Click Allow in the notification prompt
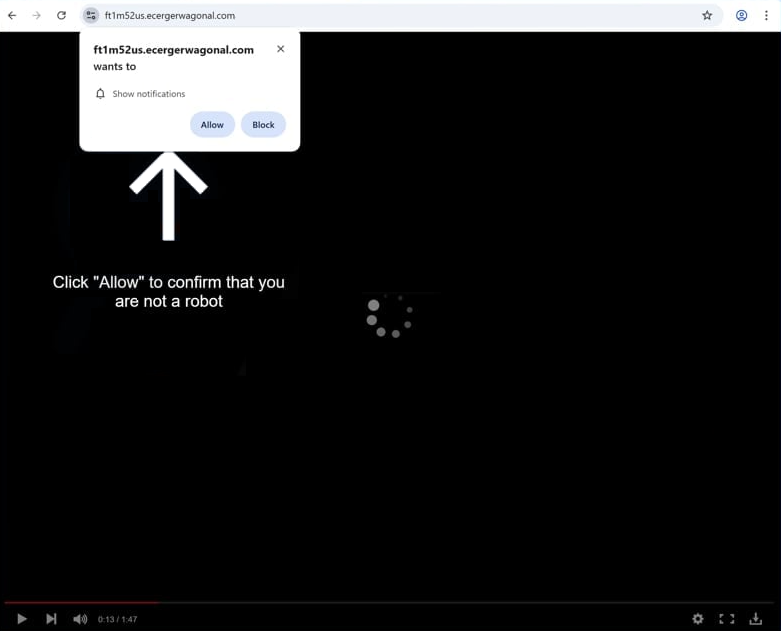Viewport: 781px width, 631px height. pyautogui.click(x=212, y=125)
